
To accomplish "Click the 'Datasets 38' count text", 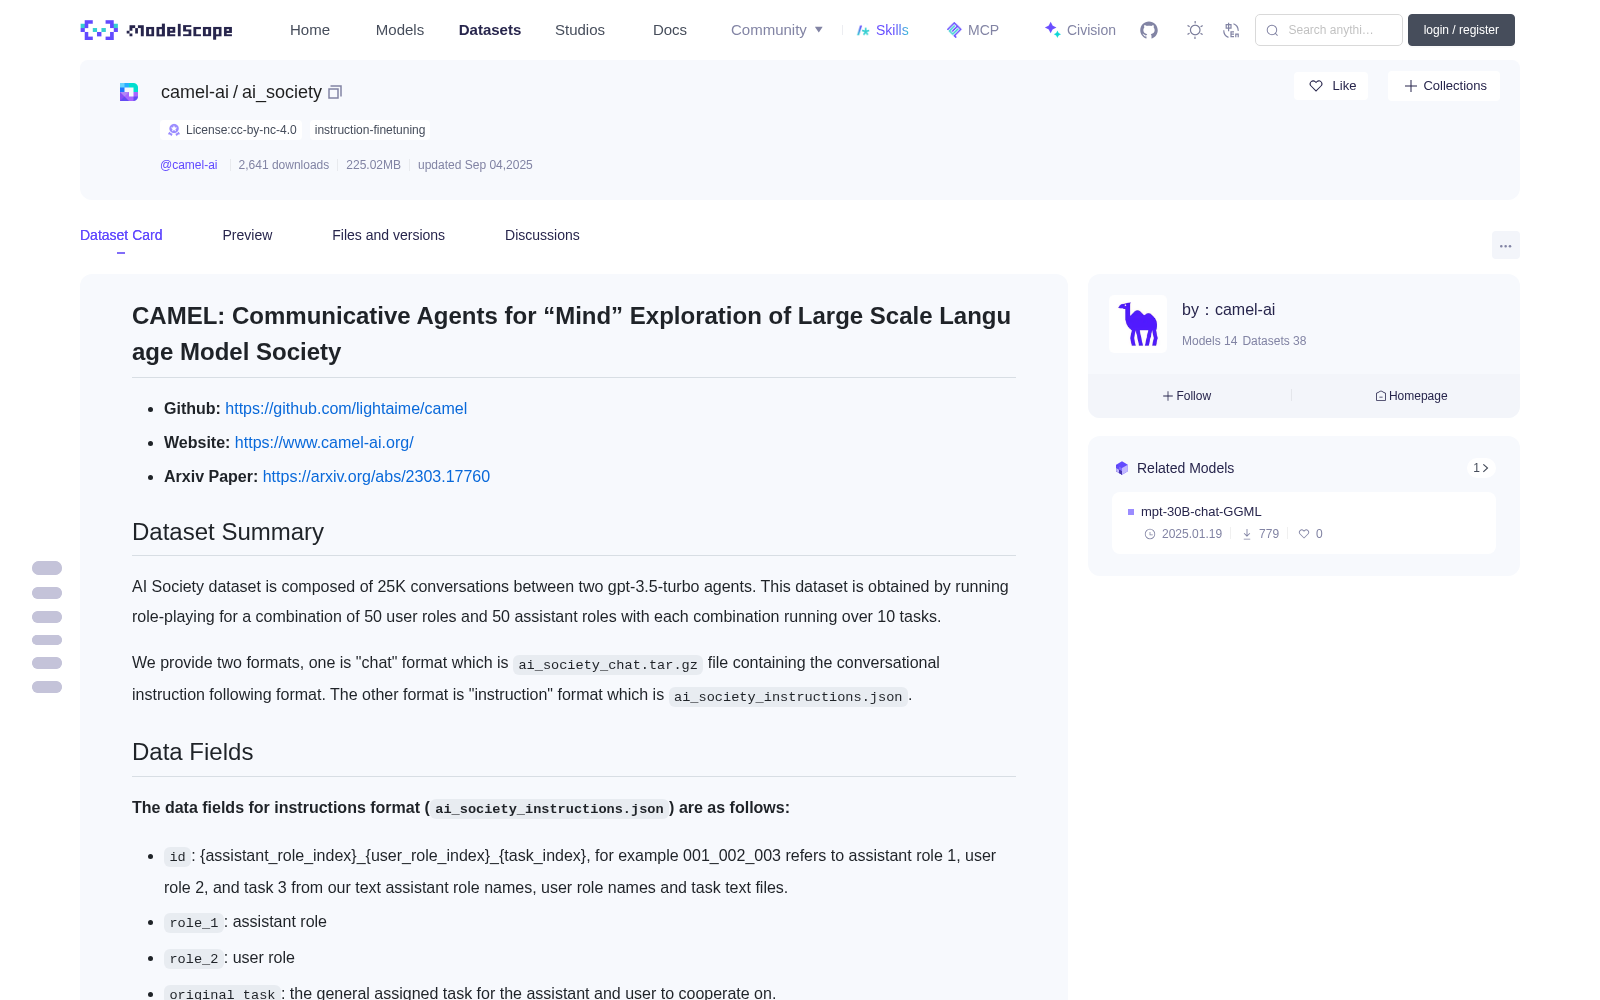I will point(1274,341).
